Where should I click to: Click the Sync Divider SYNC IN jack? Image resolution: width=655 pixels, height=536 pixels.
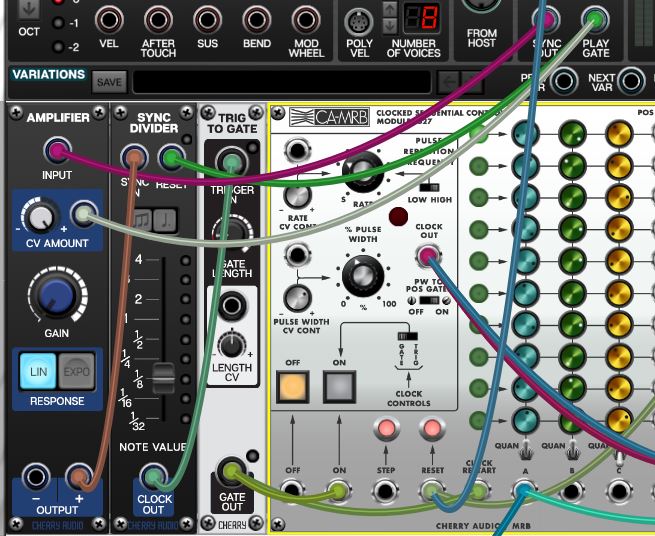click(134, 157)
